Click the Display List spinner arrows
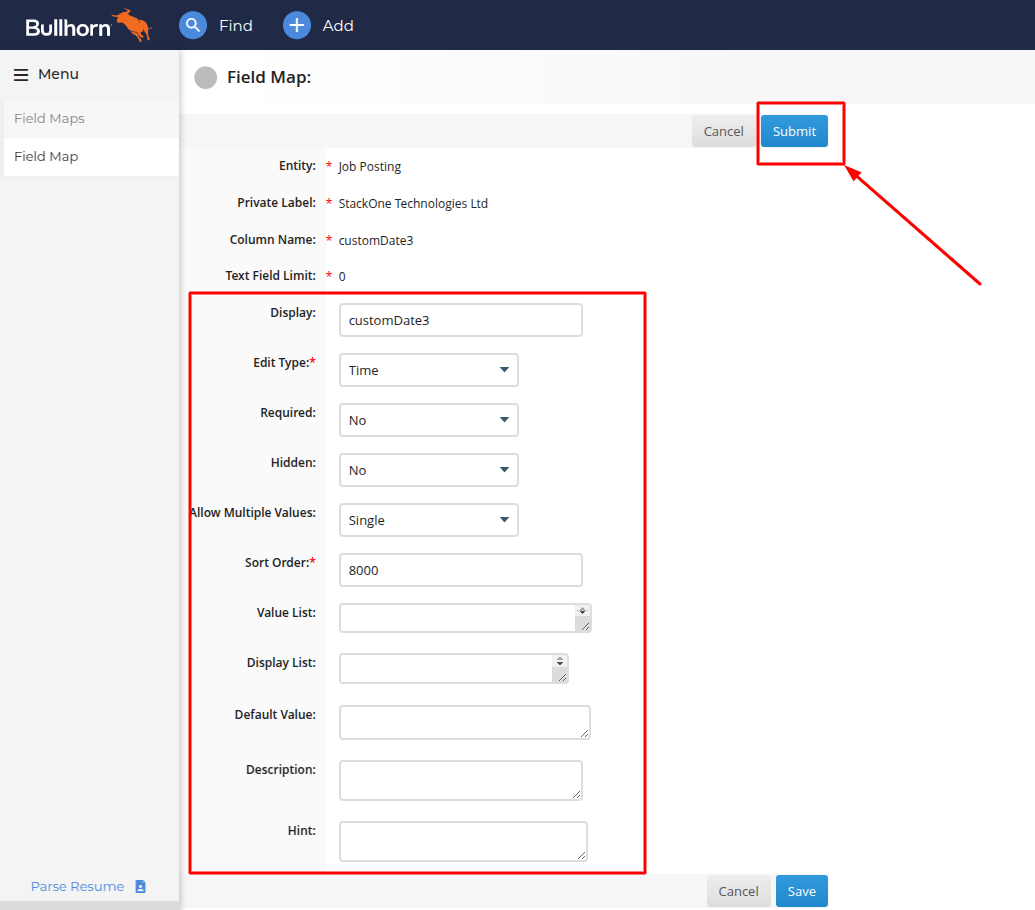Viewport: 1035px width, 910px height. [560, 661]
